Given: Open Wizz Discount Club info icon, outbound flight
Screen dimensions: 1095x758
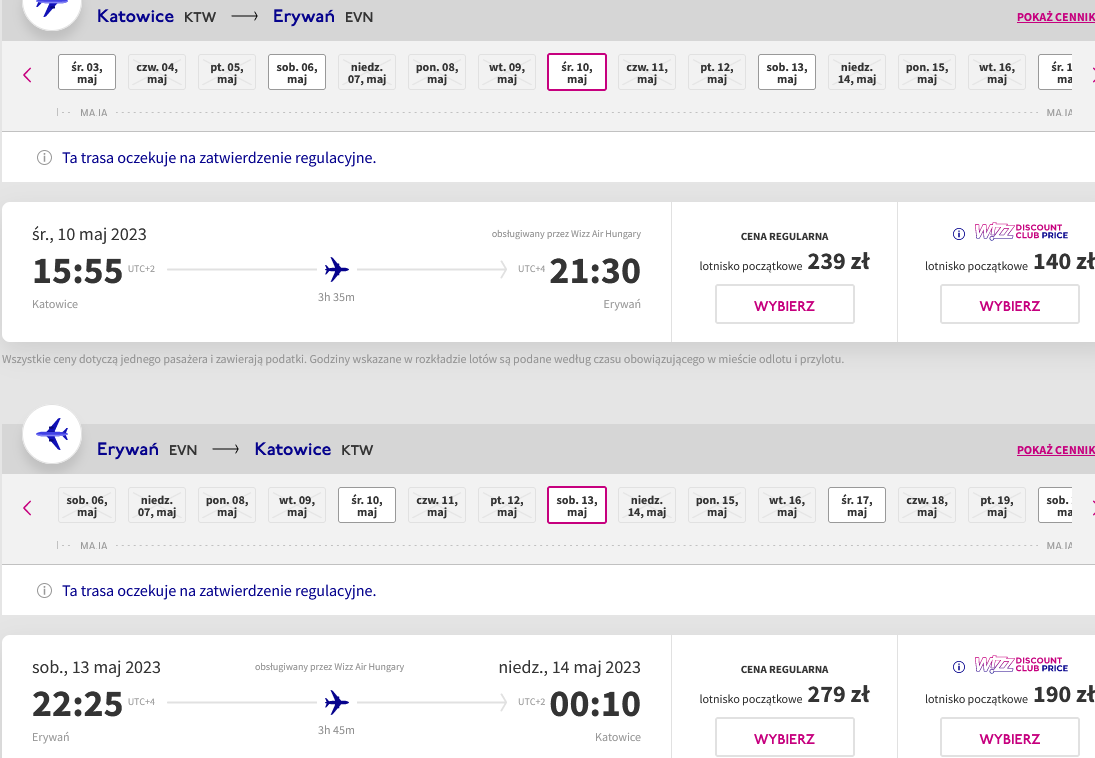Looking at the screenshot, I should [959, 234].
